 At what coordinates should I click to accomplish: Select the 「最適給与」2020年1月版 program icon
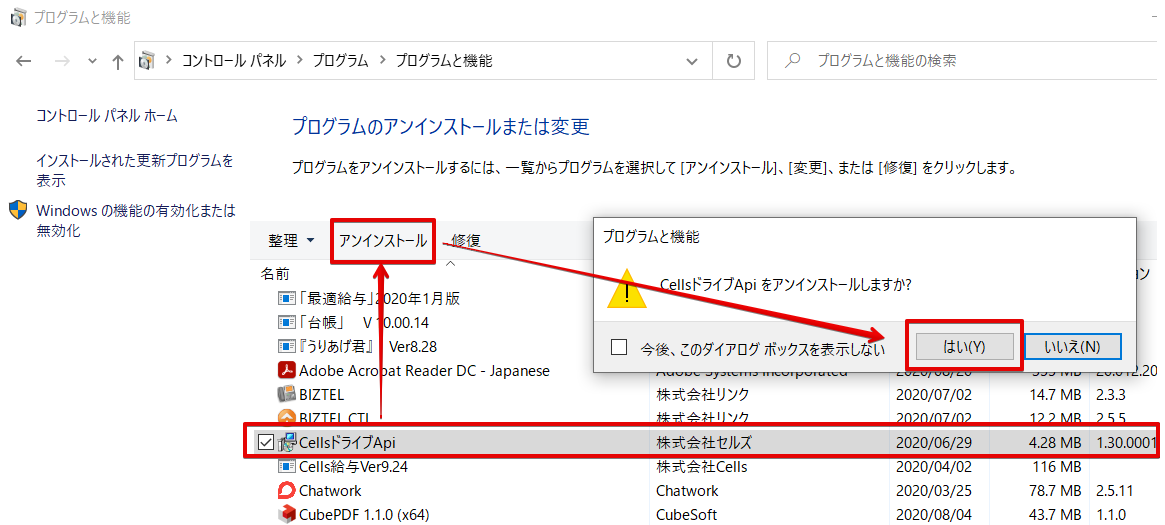click(x=287, y=299)
